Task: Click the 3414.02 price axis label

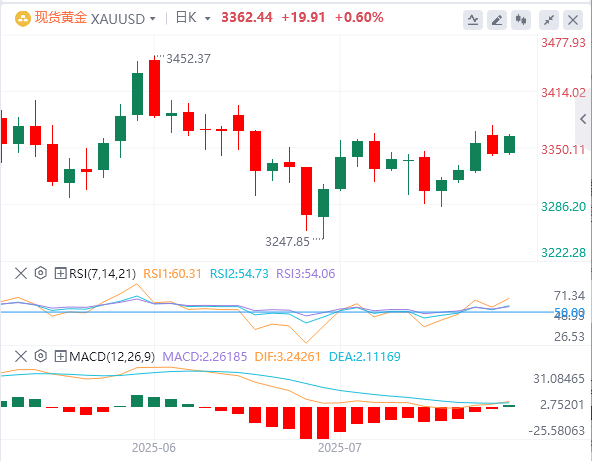Action: pos(563,93)
